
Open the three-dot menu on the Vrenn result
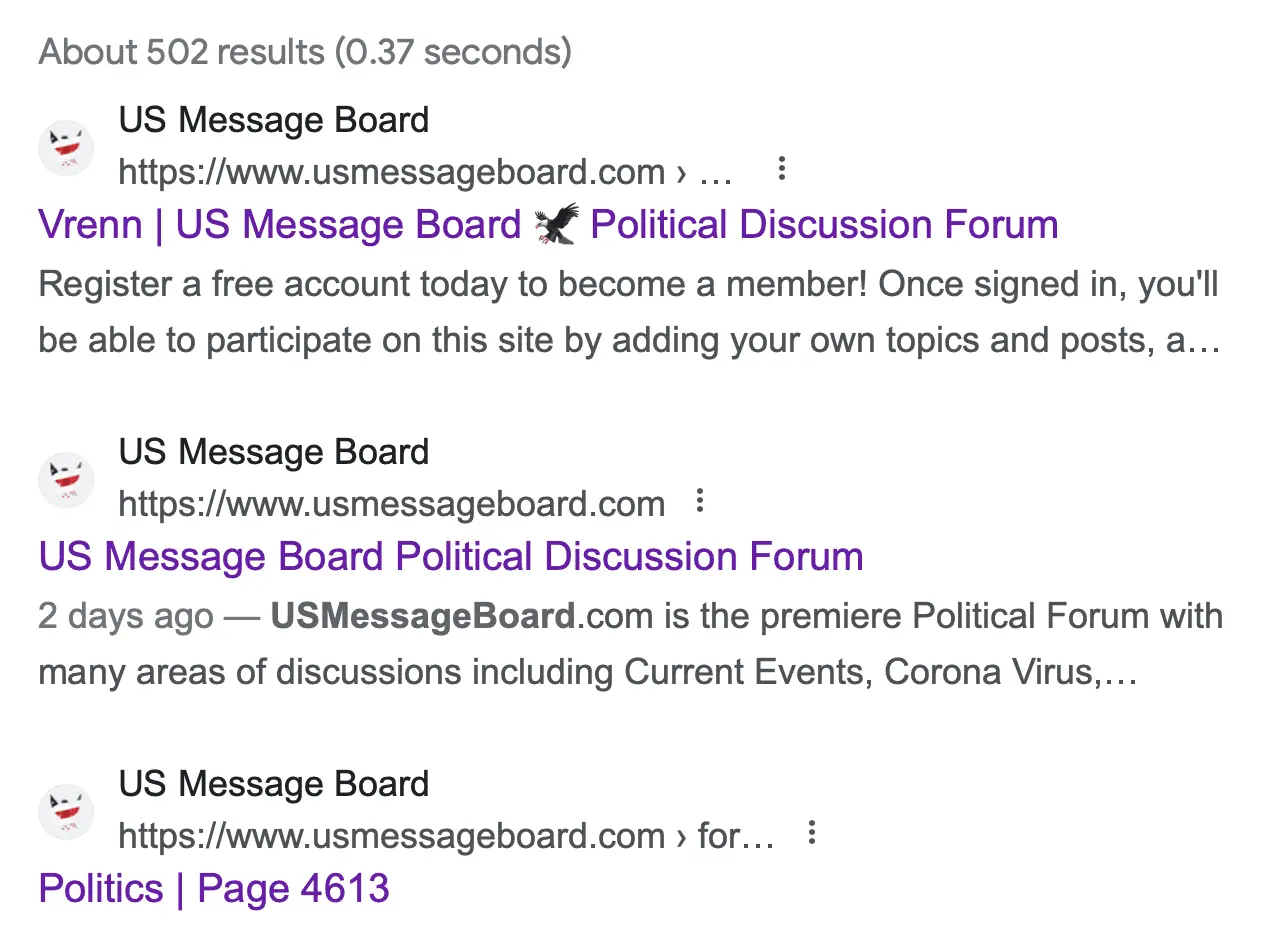tap(781, 169)
